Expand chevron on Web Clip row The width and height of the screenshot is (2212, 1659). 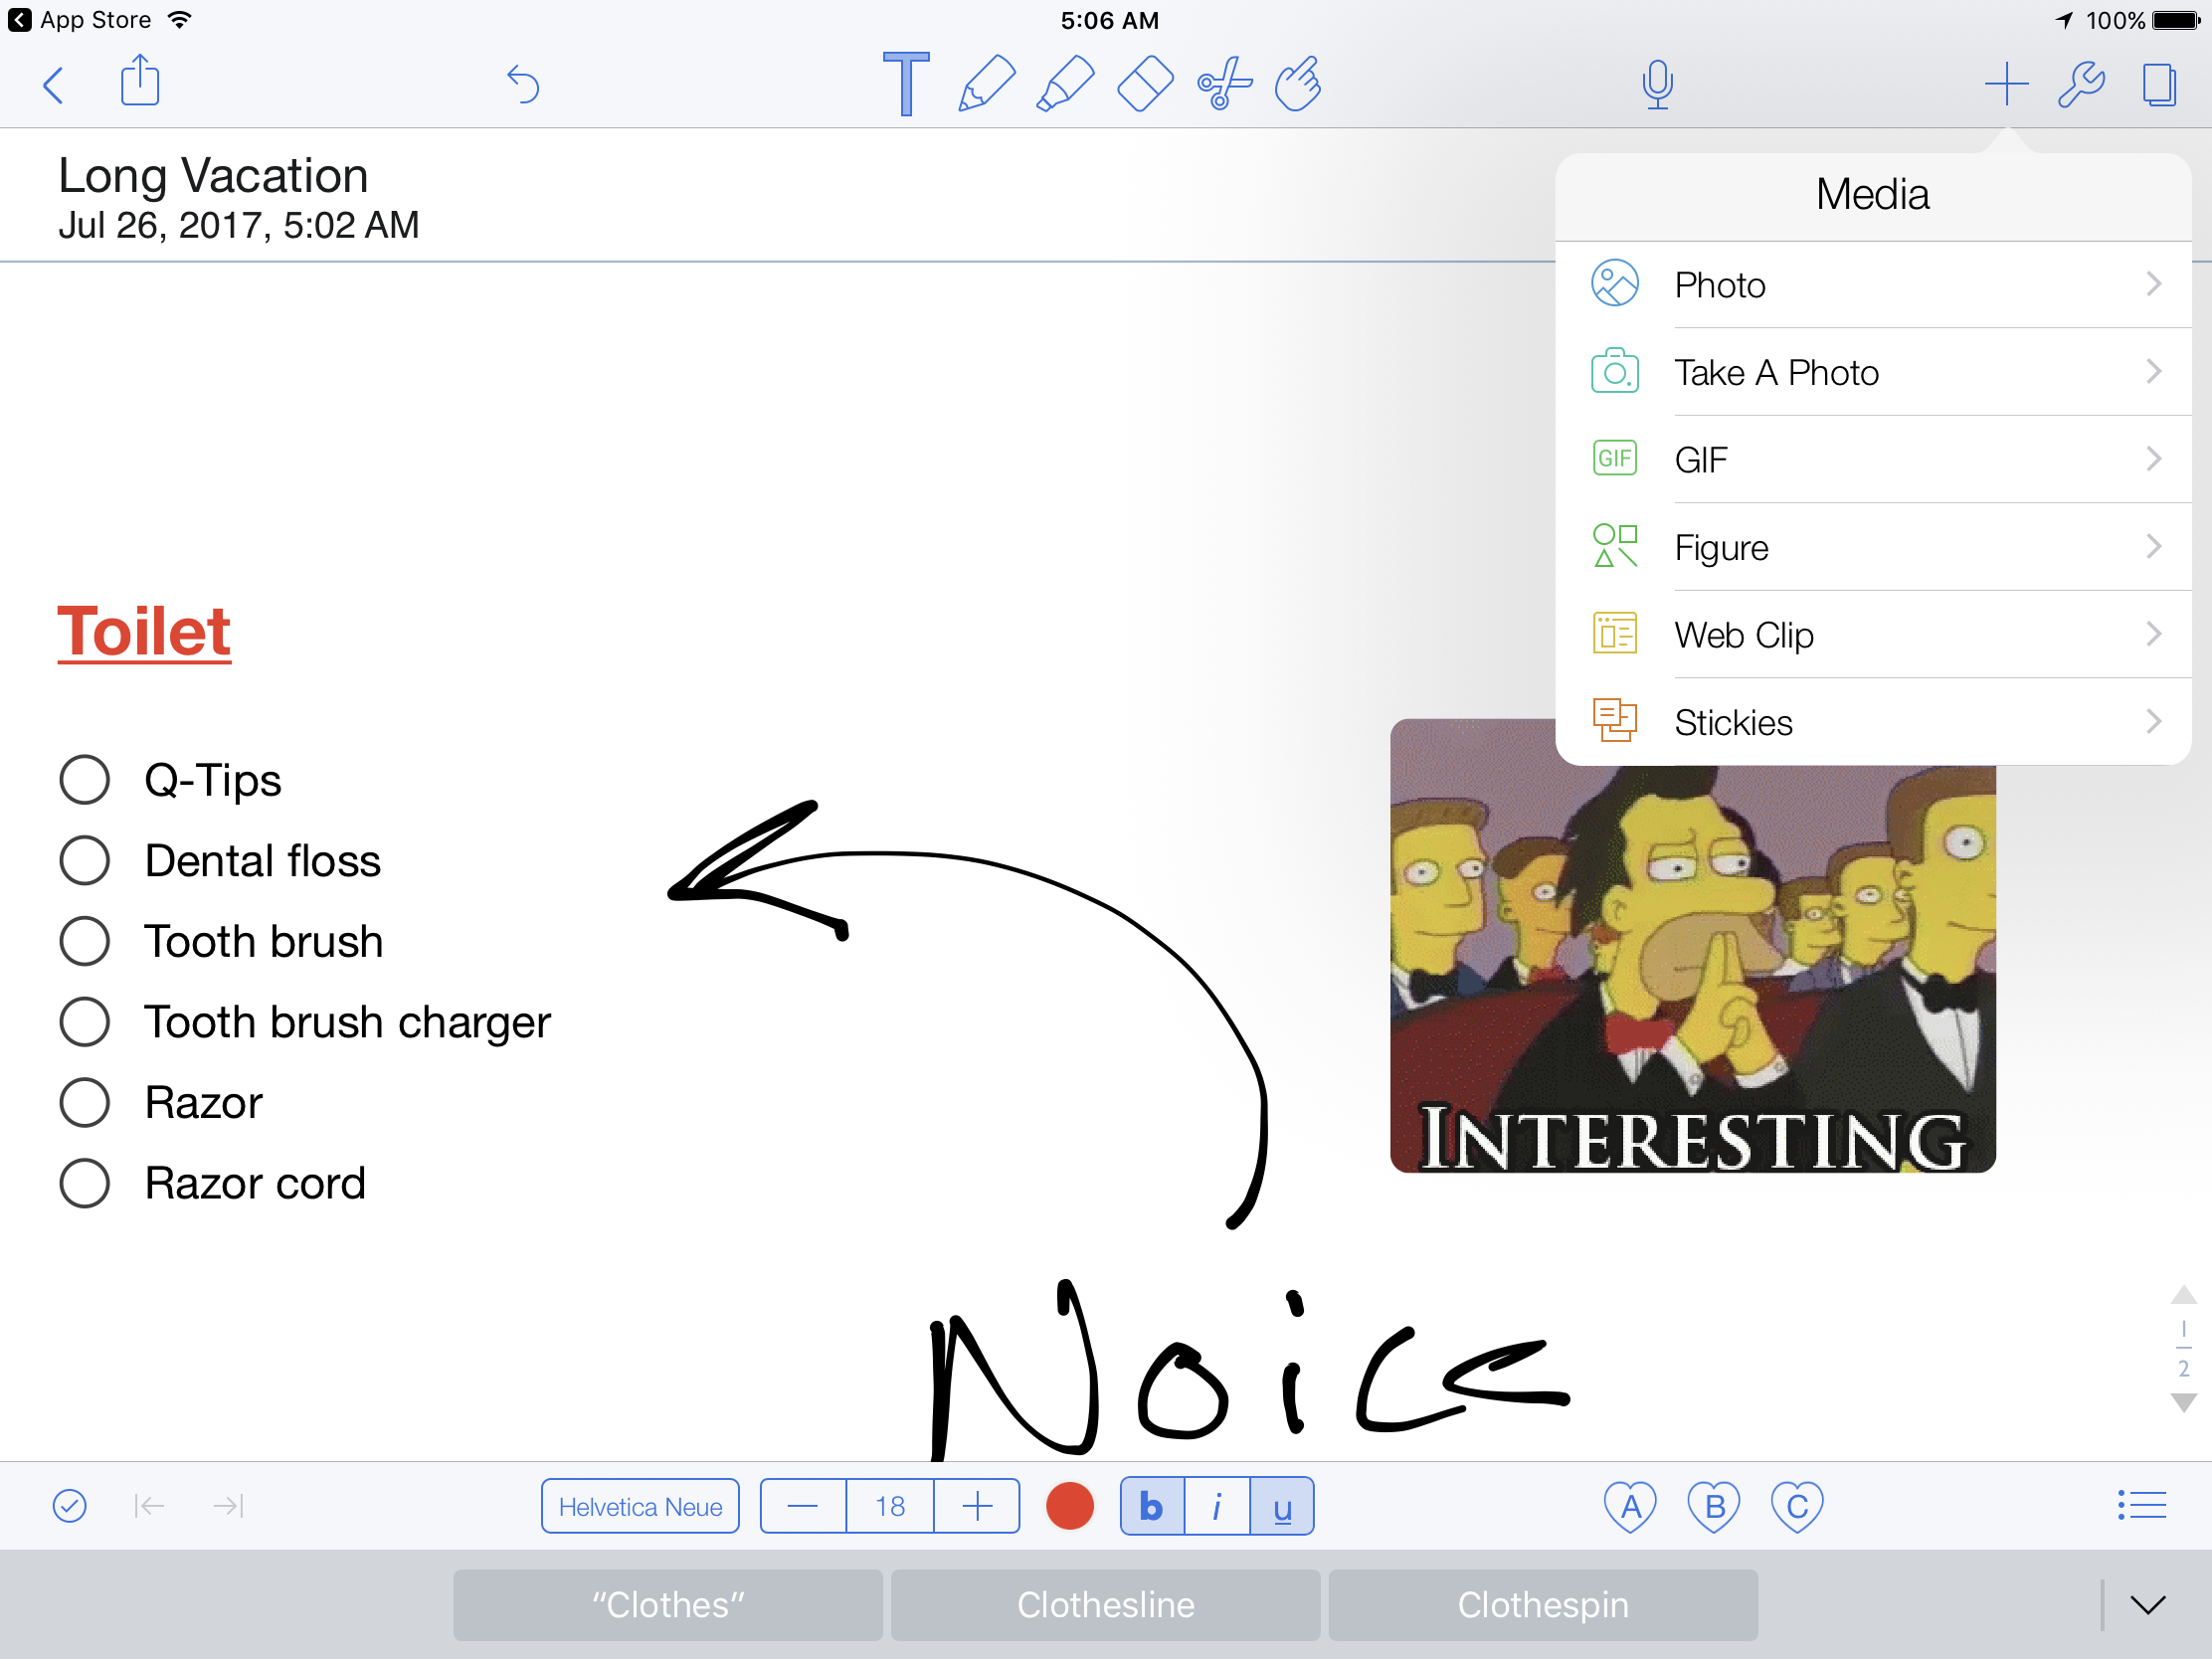[2154, 634]
